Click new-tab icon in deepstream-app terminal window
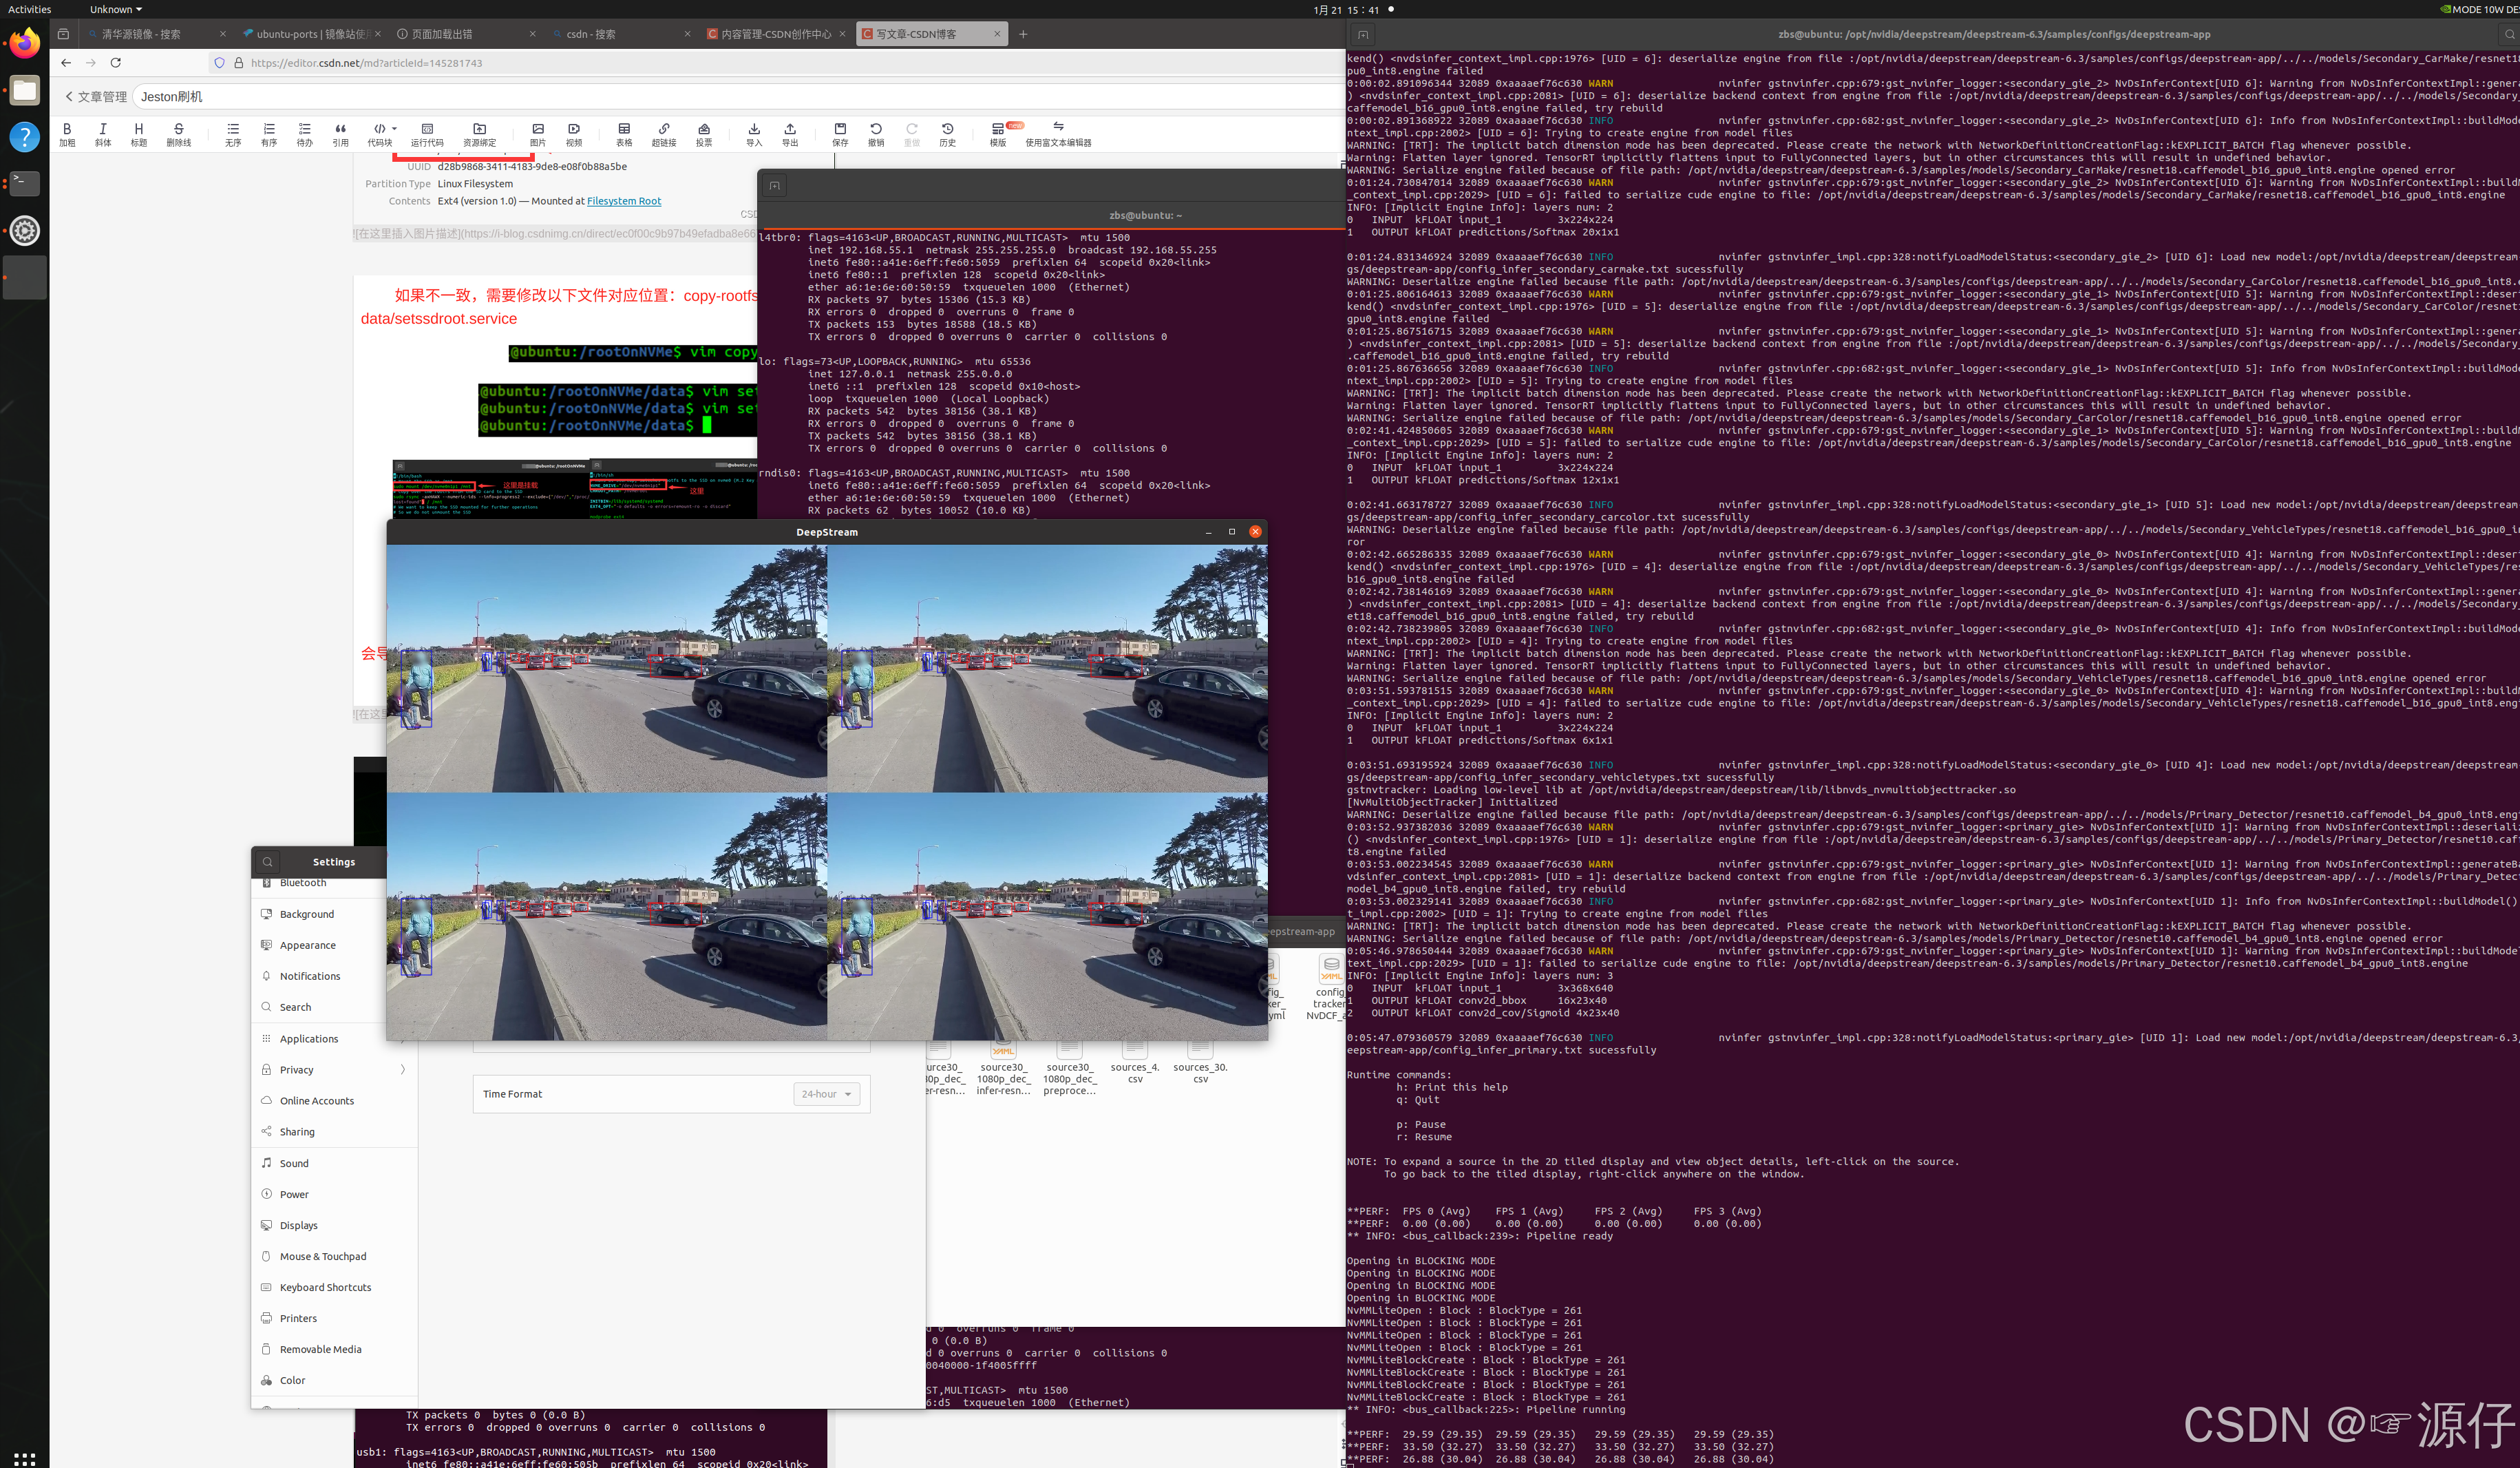2520x1468 pixels. 1363,34
